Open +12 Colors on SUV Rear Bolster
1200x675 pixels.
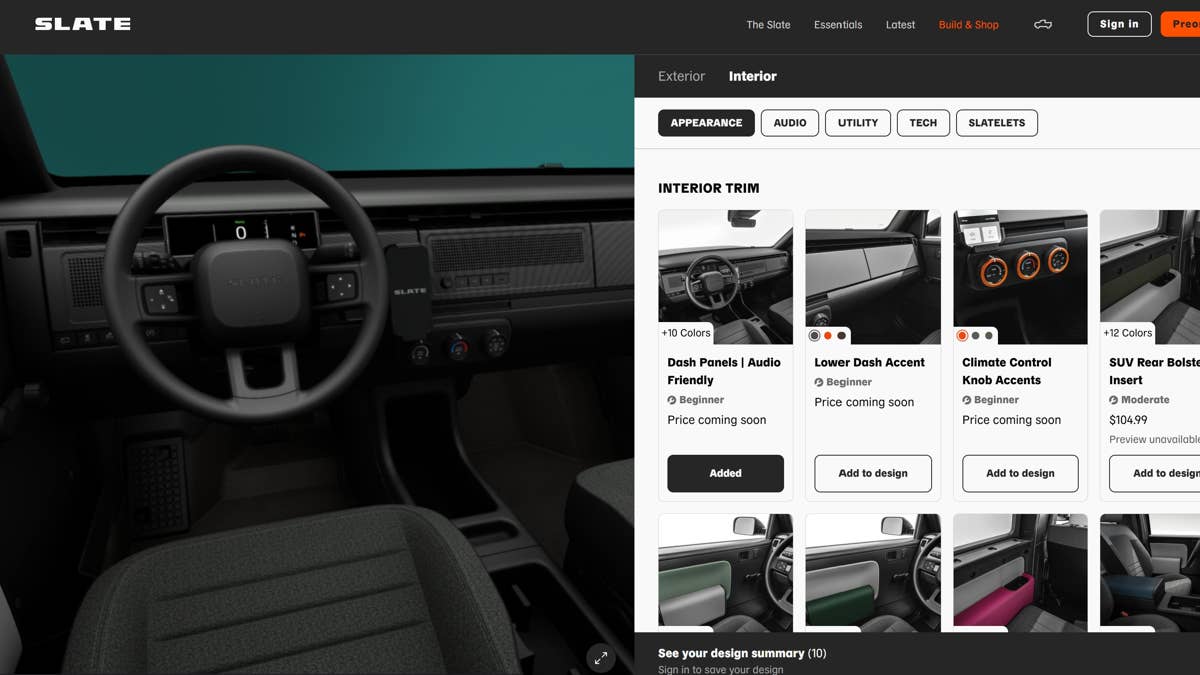[1128, 333]
